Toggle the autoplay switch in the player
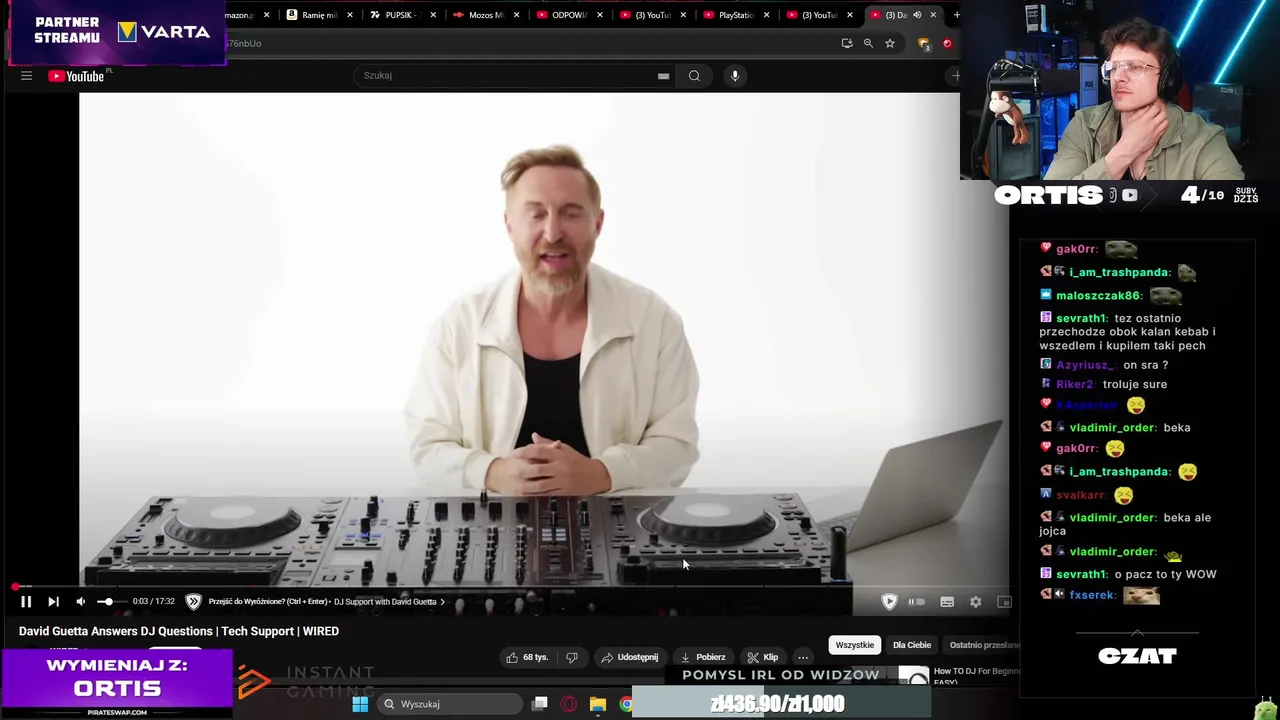This screenshot has width=1280, height=720. click(916, 602)
